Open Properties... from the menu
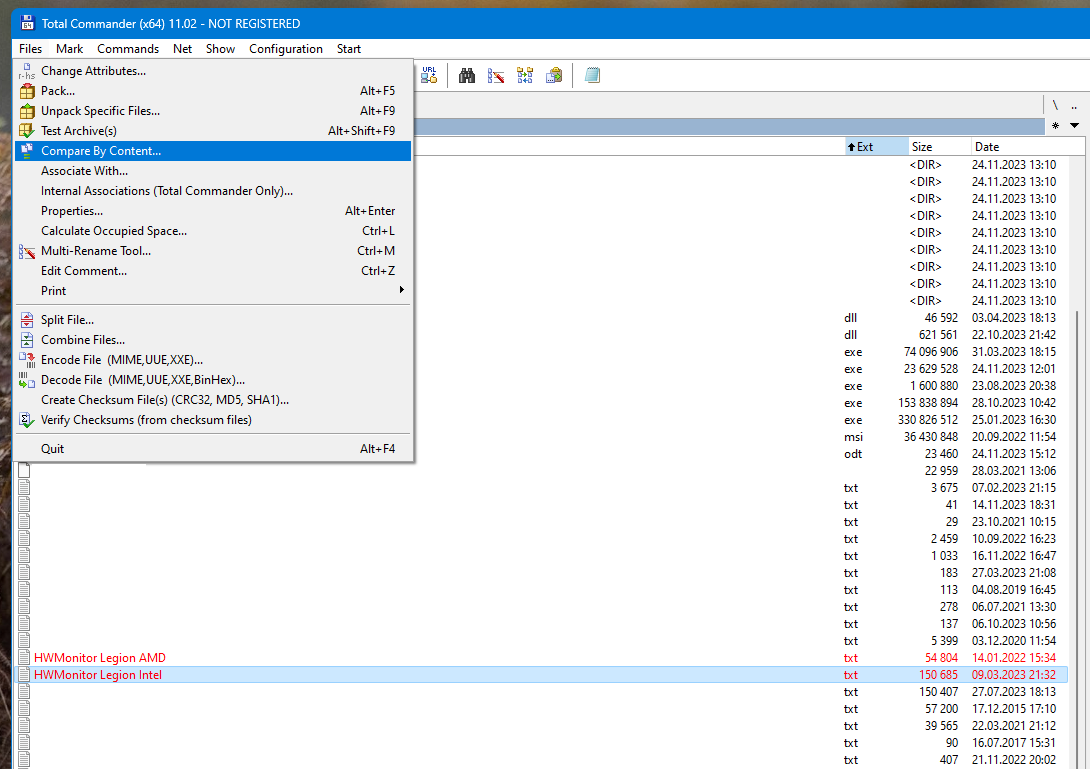 click(x=213, y=211)
